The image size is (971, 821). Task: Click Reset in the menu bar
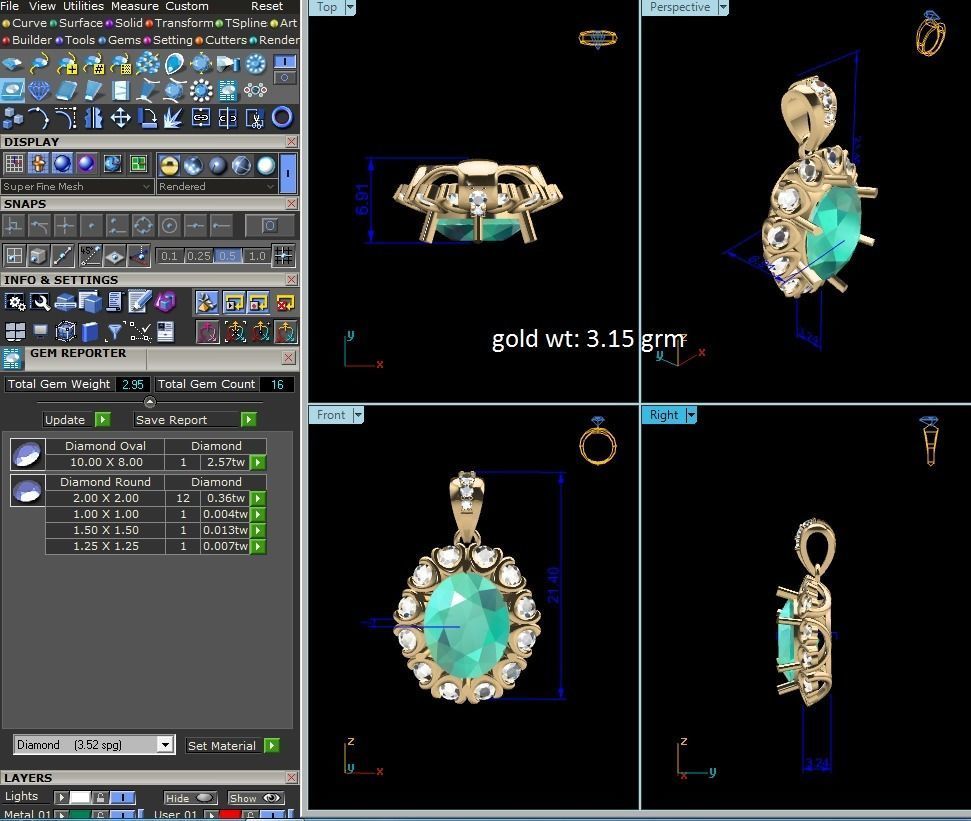pyautogui.click(x=267, y=6)
